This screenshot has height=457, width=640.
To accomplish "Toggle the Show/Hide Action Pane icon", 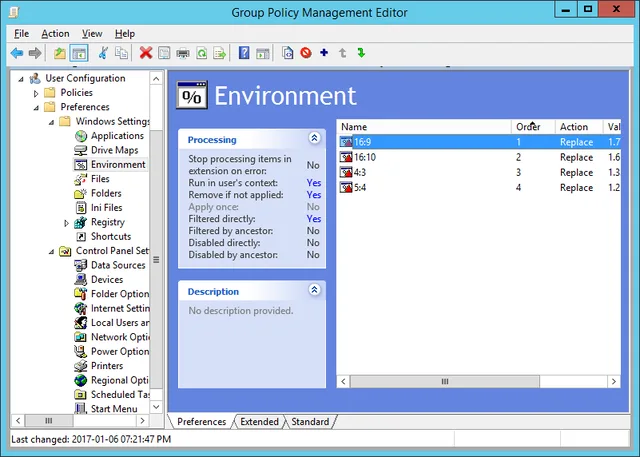I will tap(262, 53).
